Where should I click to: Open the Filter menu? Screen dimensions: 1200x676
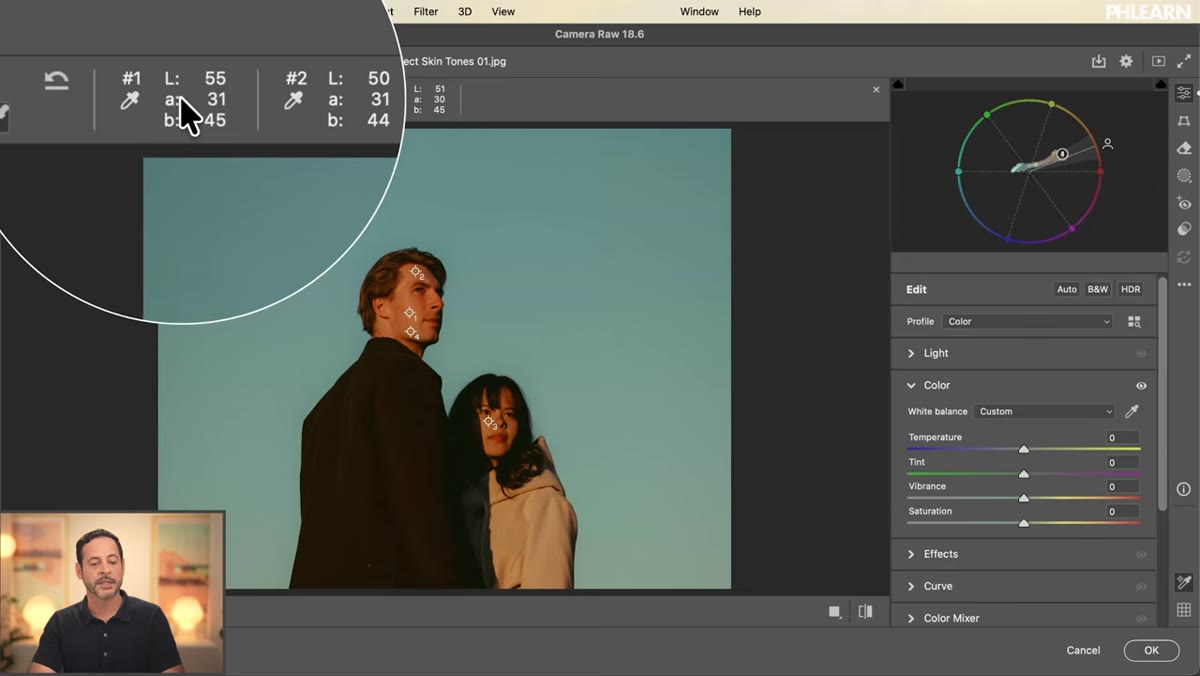426,12
